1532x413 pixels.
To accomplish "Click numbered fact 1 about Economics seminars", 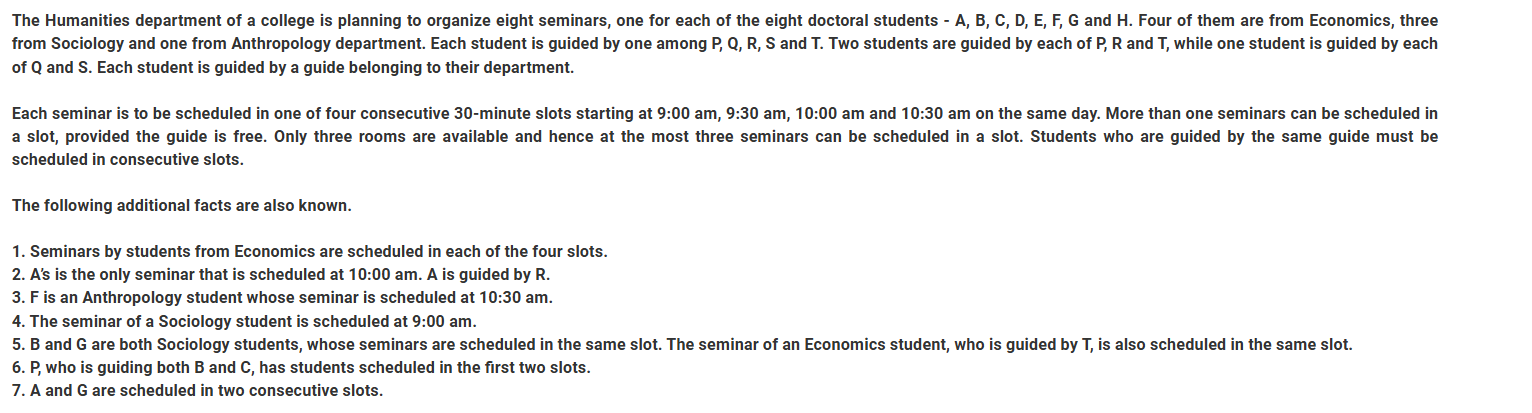I will pos(310,252).
